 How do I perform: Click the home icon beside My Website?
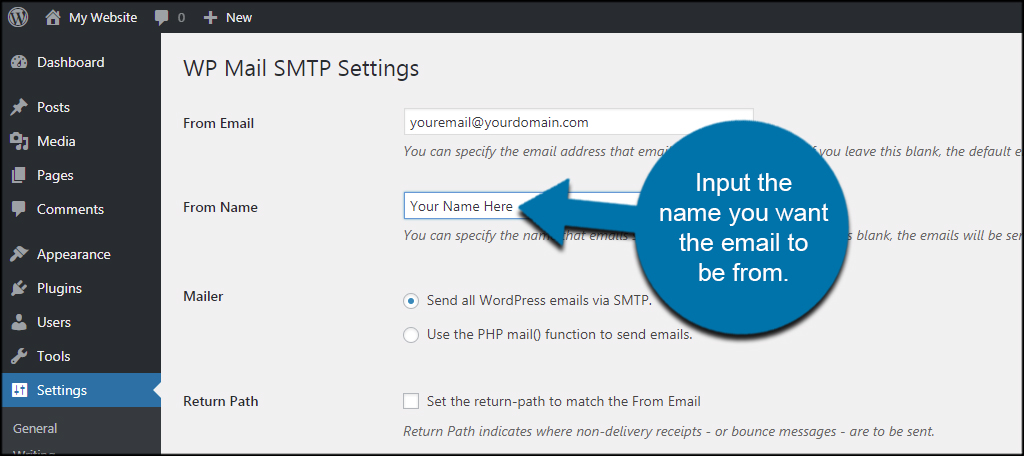point(54,18)
